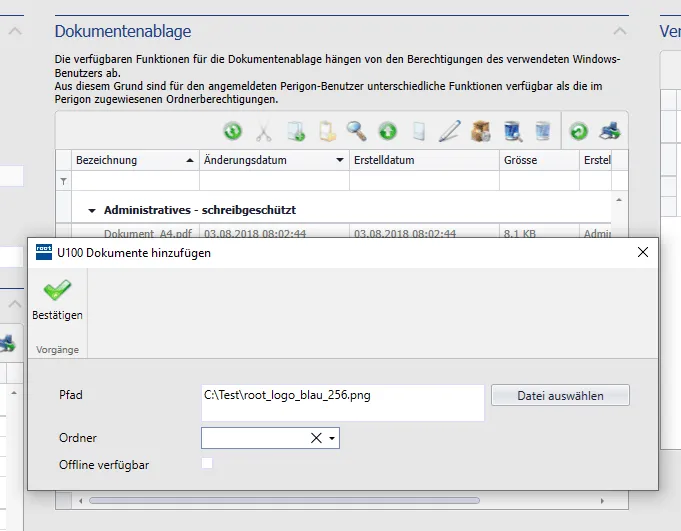Click the grey trash can delete icon
Screen dimensions: 681x531
tap(543, 131)
